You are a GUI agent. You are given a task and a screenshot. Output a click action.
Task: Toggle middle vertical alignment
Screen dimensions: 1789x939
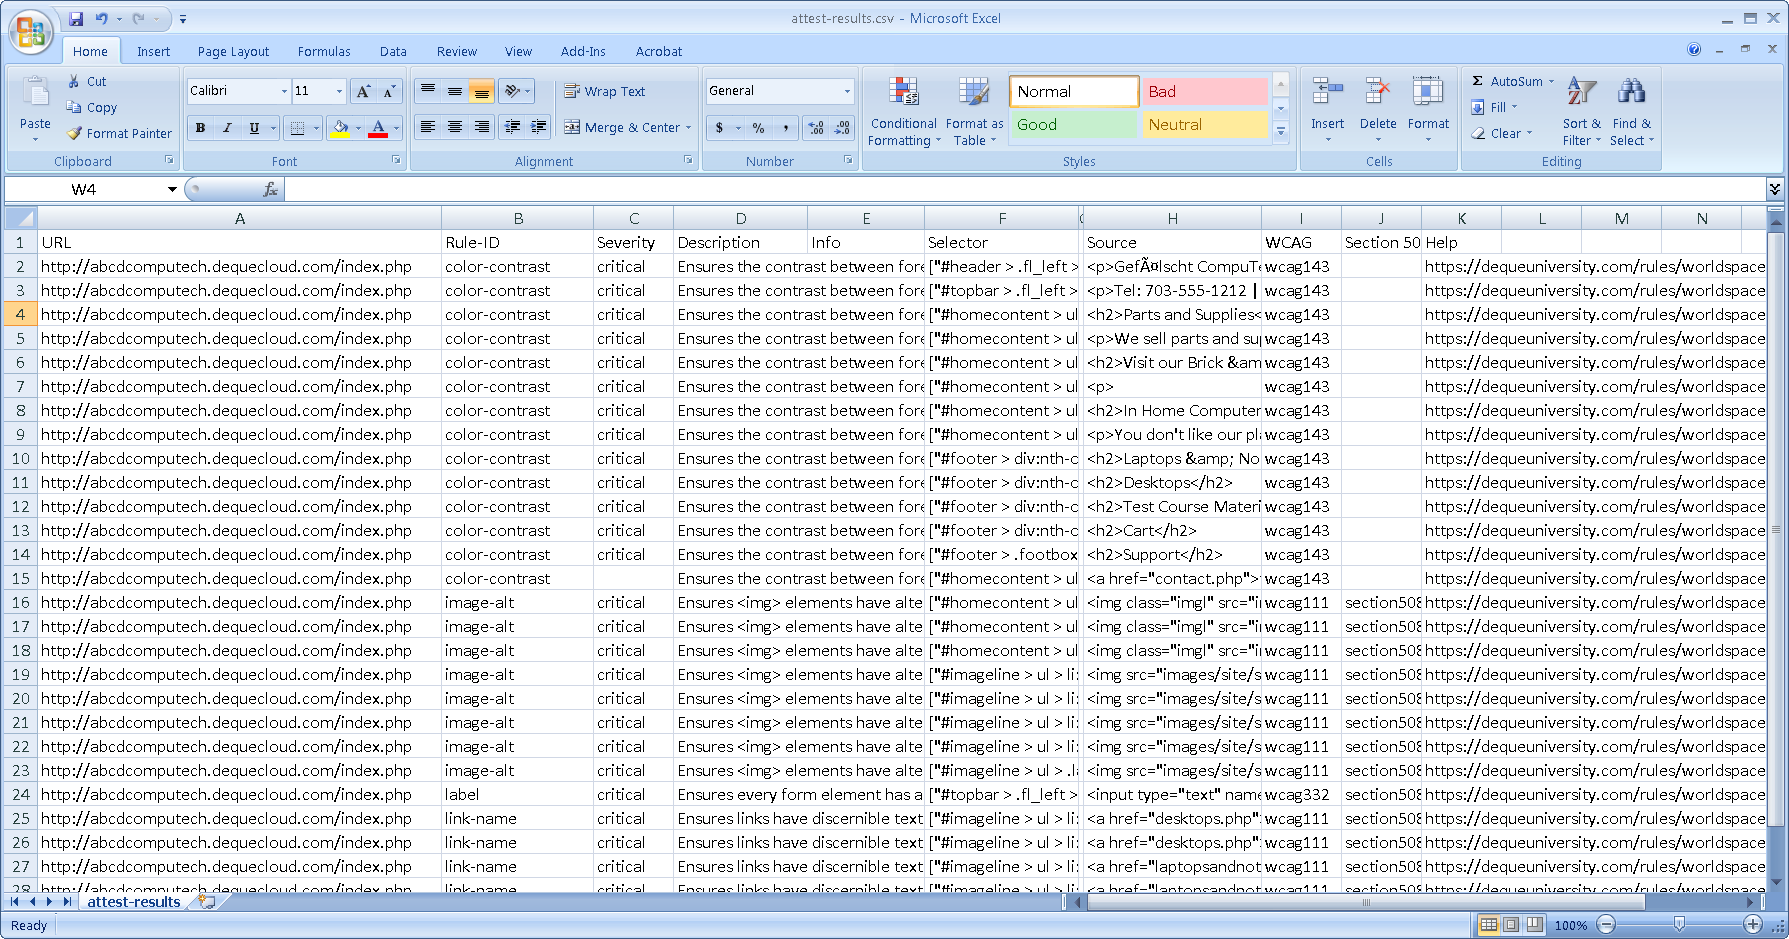click(455, 91)
